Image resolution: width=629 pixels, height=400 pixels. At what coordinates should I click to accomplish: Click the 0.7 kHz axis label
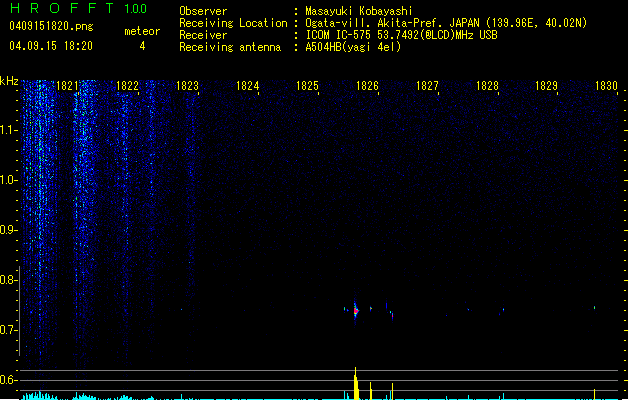point(8,330)
